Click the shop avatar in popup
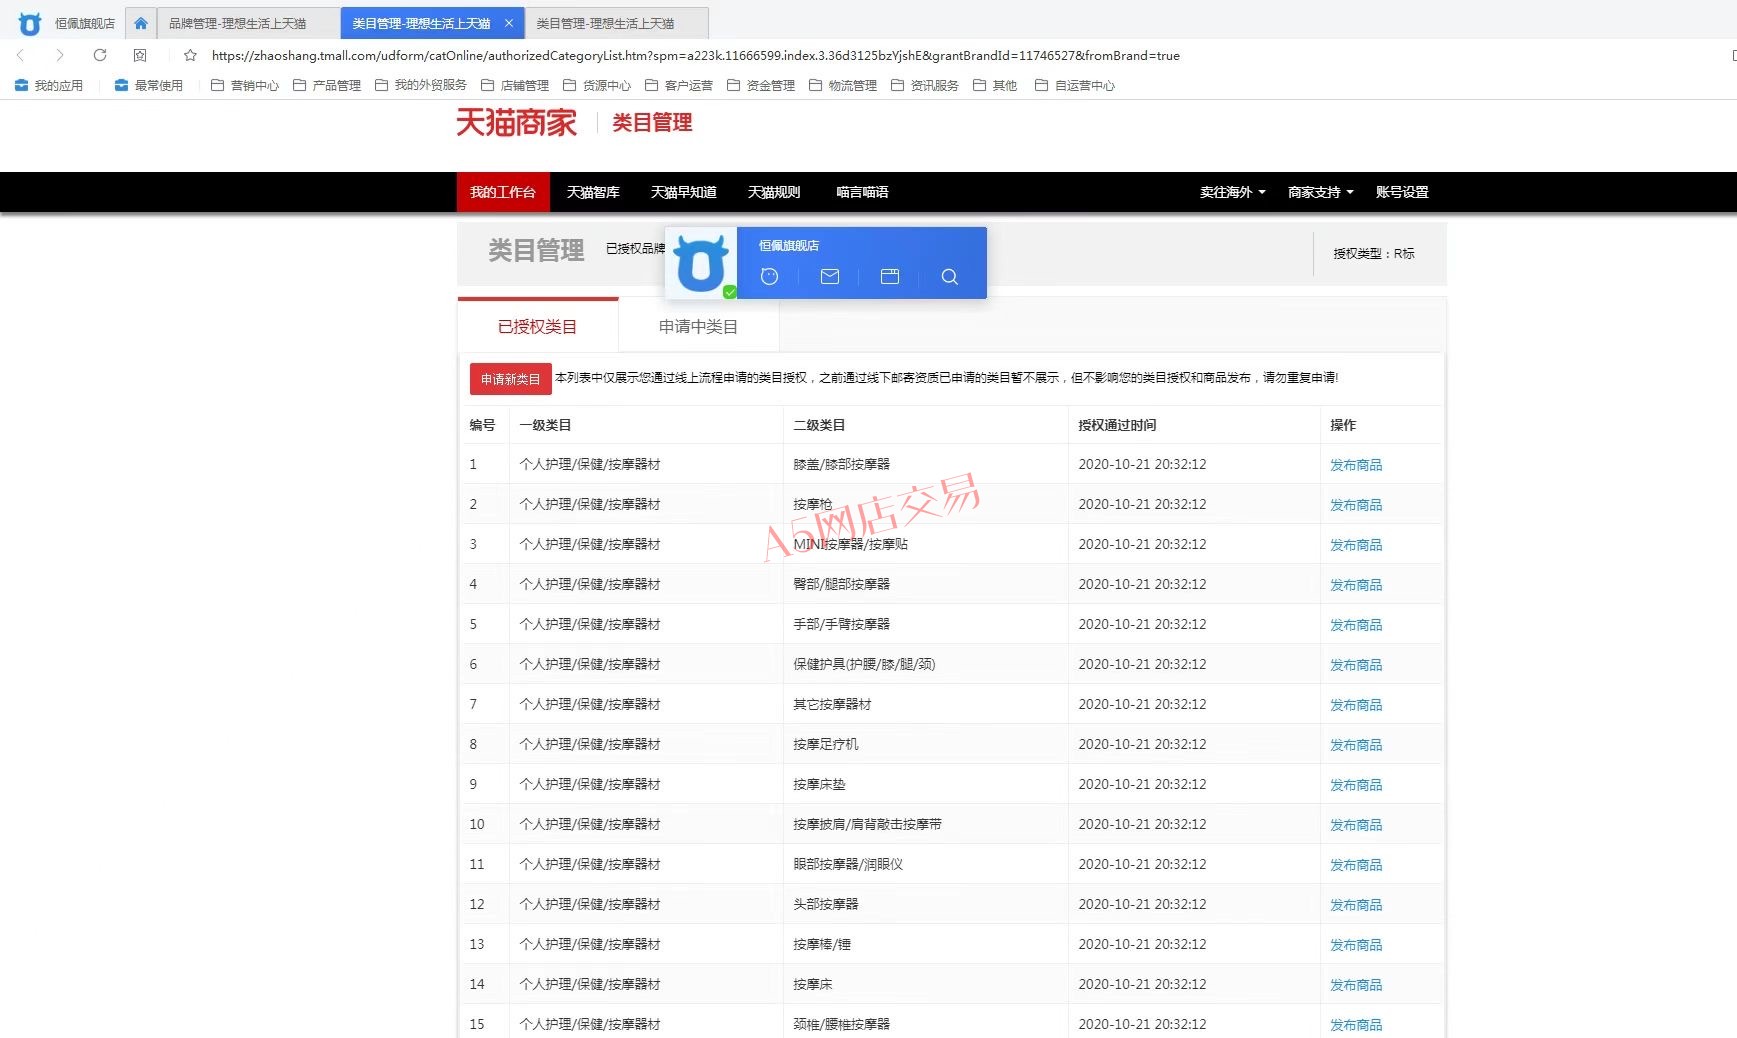Image resolution: width=1737 pixels, height=1038 pixels. [x=701, y=263]
